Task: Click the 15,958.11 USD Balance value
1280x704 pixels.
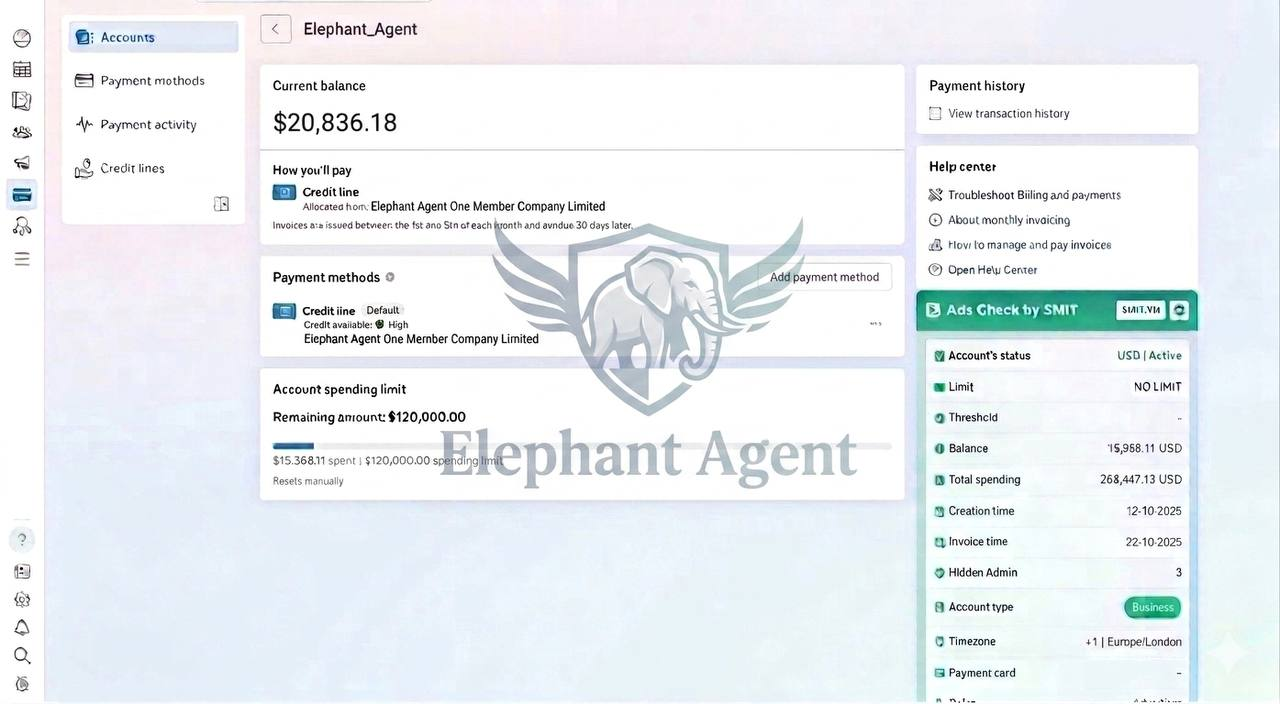Action: point(1144,449)
